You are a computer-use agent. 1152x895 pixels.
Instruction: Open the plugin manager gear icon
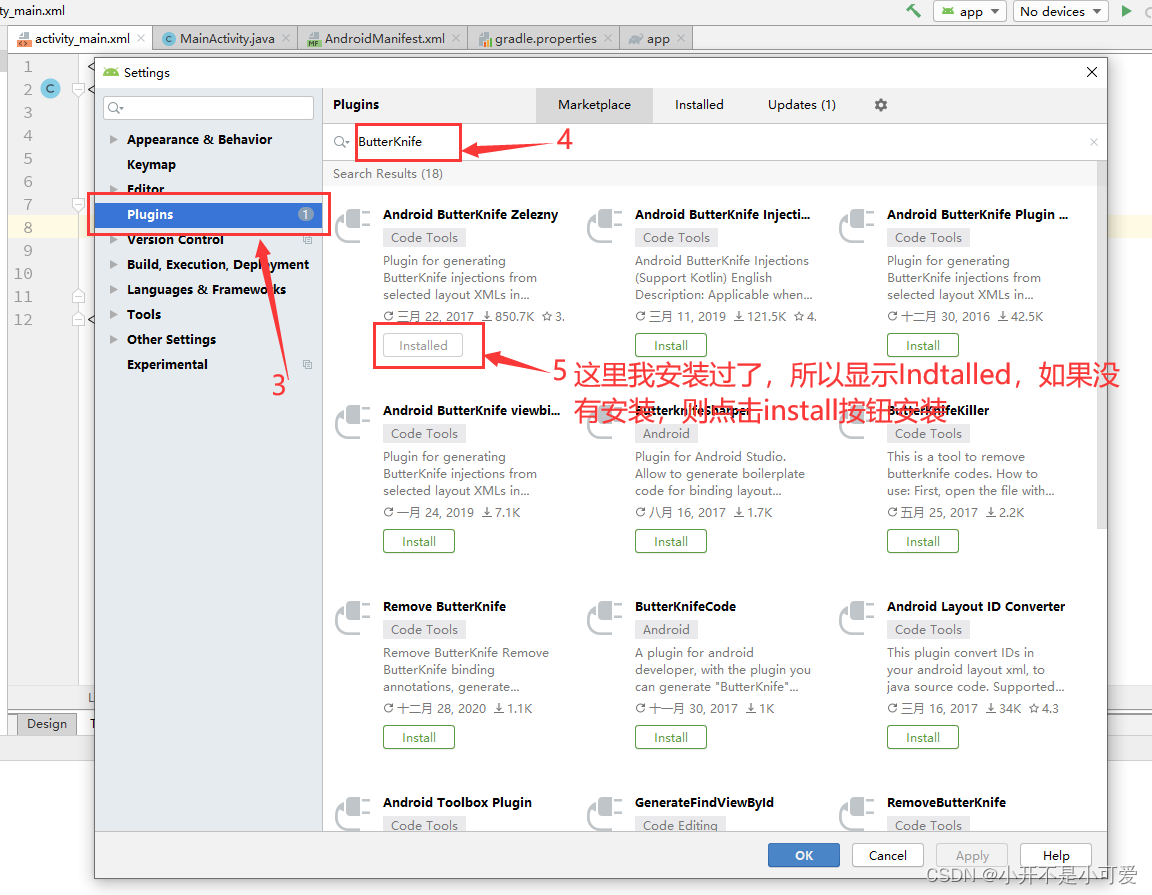[x=880, y=105]
